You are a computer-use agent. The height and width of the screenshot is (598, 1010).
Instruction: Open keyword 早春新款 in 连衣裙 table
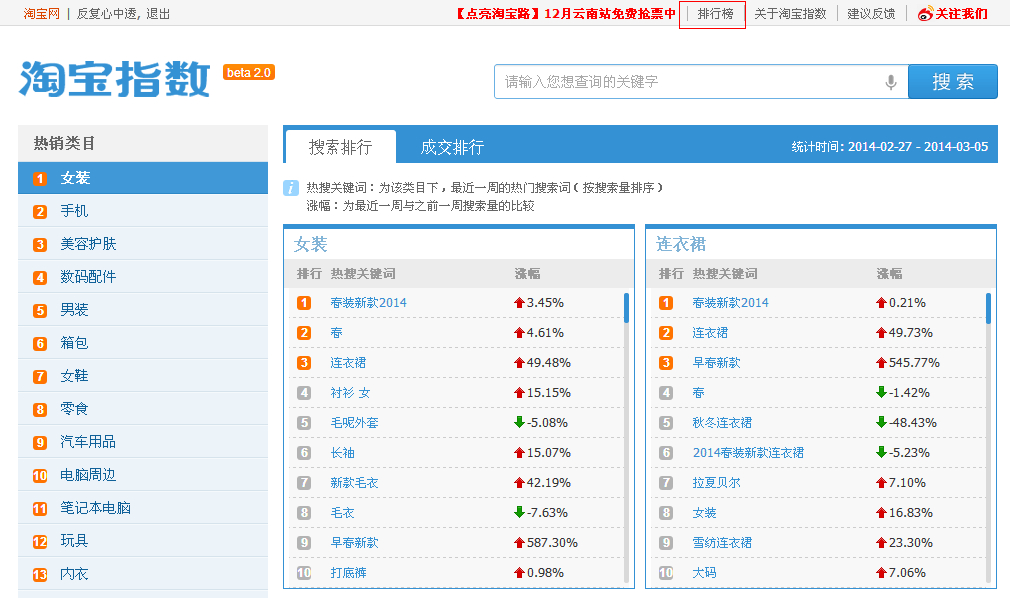pos(716,363)
